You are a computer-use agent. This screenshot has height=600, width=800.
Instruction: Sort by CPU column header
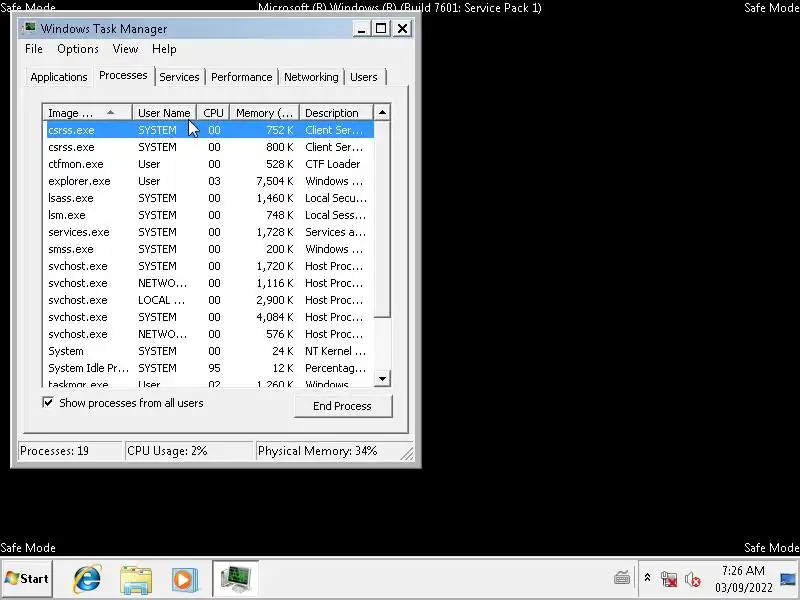click(x=213, y=113)
